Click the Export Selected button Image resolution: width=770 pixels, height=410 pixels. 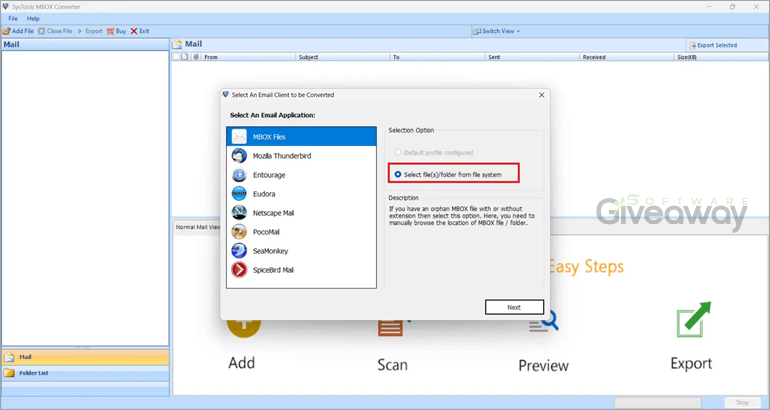click(713, 45)
